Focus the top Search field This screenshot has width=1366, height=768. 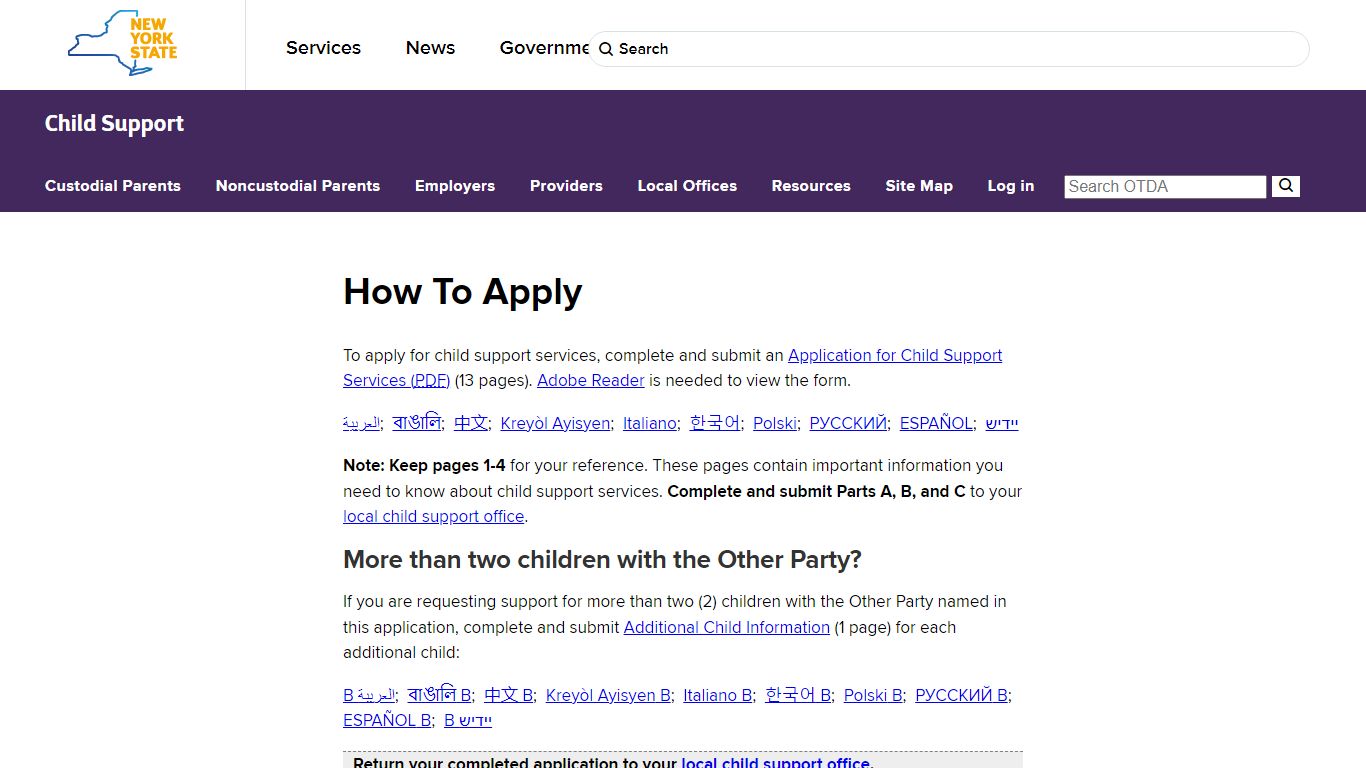[x=948, y=49]
